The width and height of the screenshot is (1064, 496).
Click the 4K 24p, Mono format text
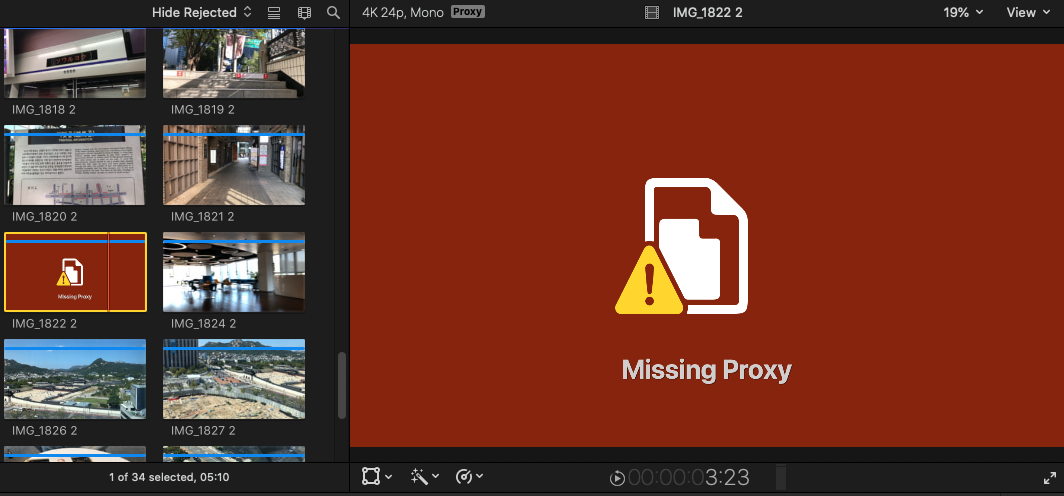(403, 12)
